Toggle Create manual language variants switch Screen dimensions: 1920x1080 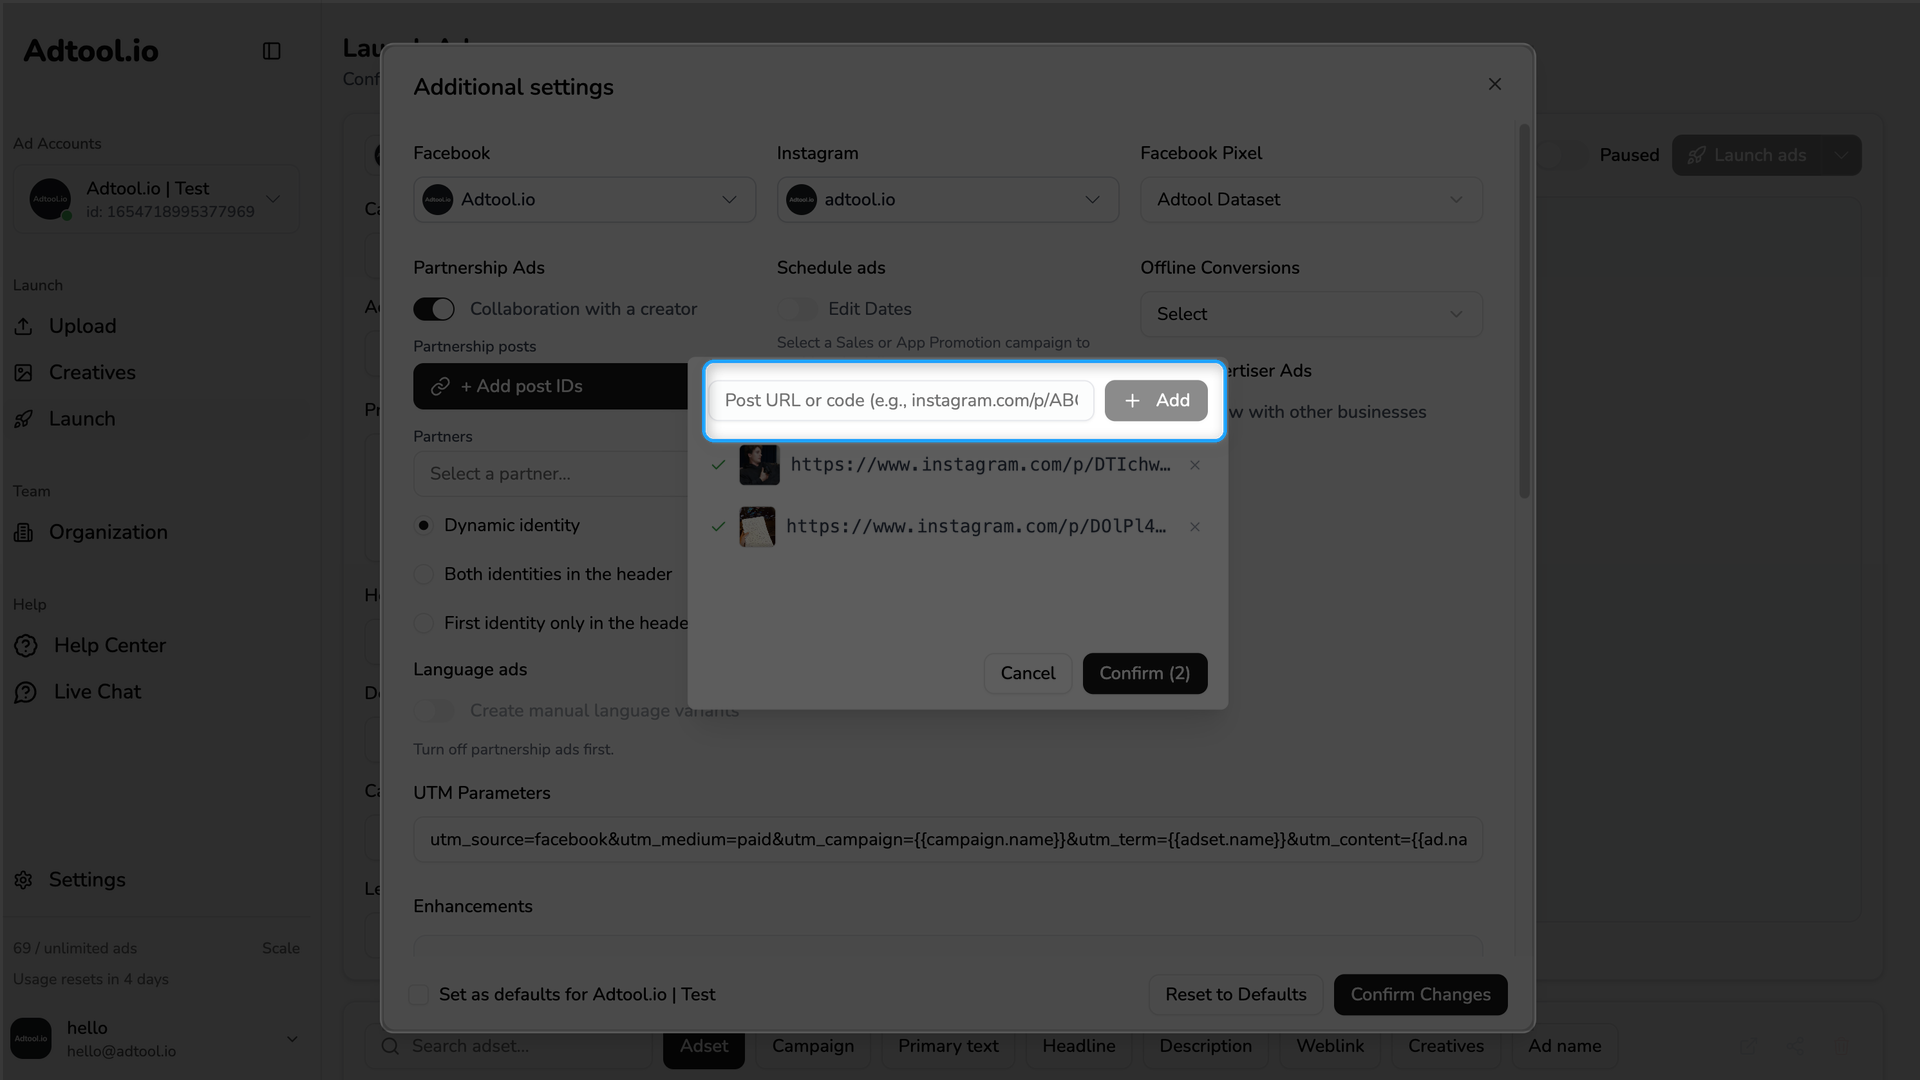click(x=434, y=711)
